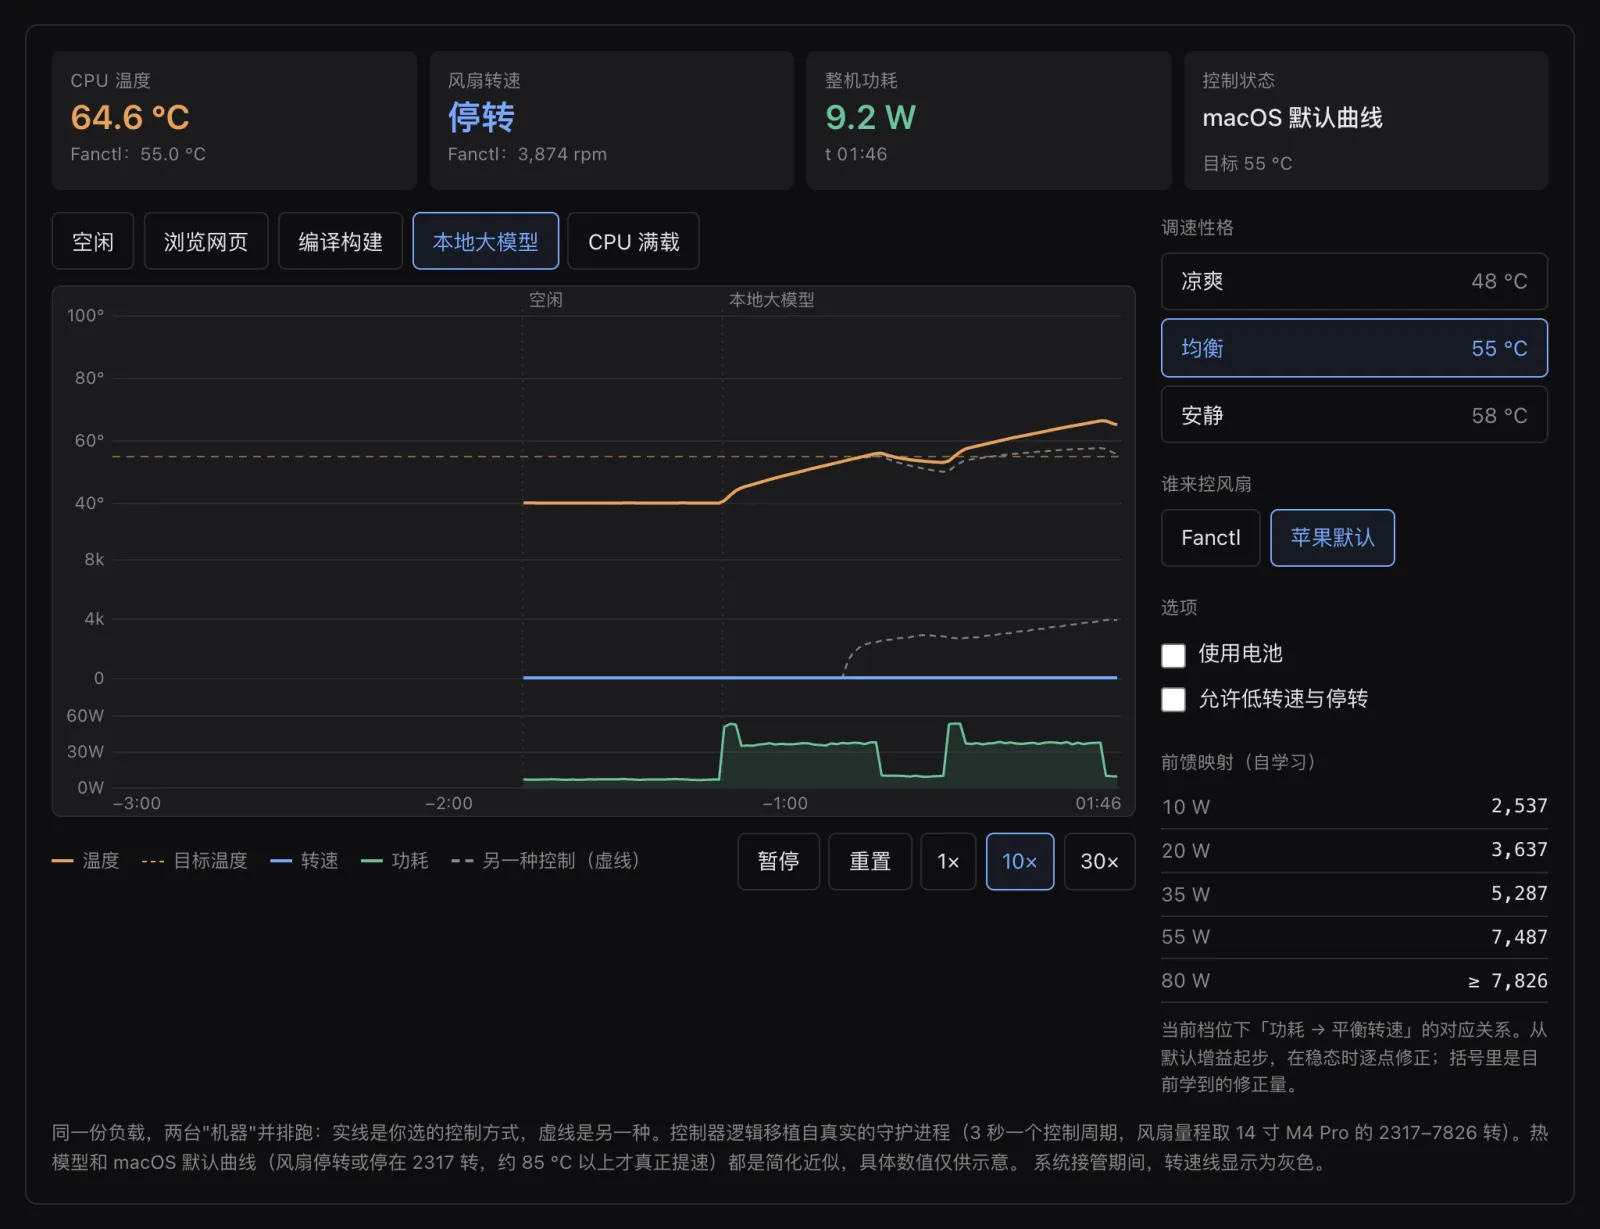Click the macOS 默认曲线 status text
The height and width of the screenshot is (1229, 1600).
pyautogui.click(x=1292, y=118)
